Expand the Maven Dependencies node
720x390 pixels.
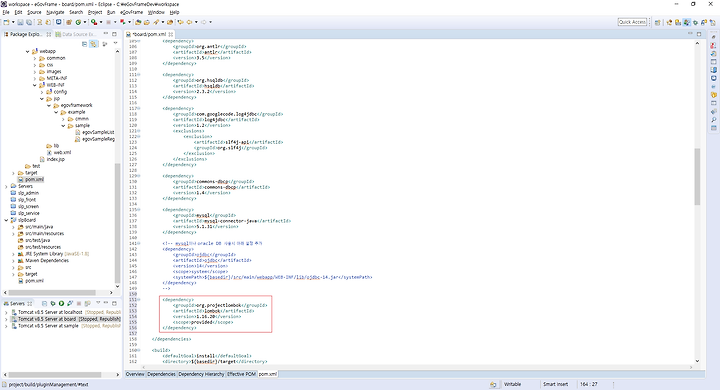(x=13, y=260)
